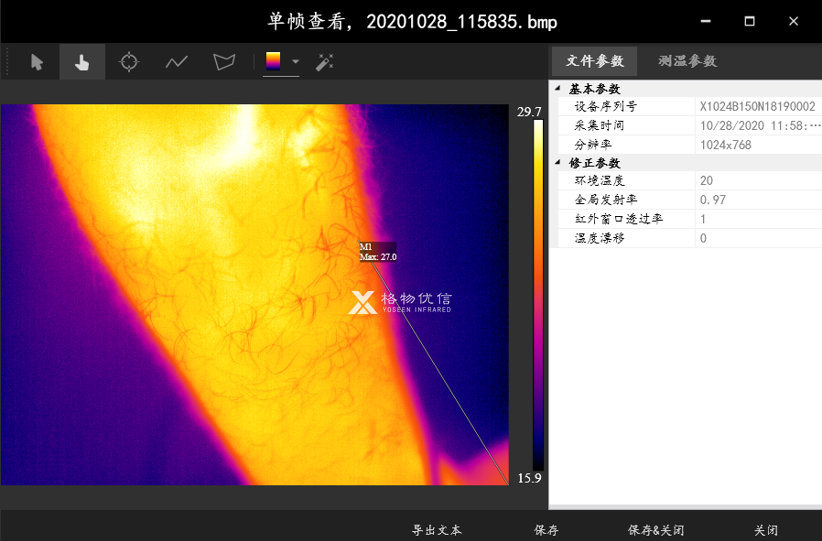
Task: Click the temperature color scale bar
Action: (538, 295)
